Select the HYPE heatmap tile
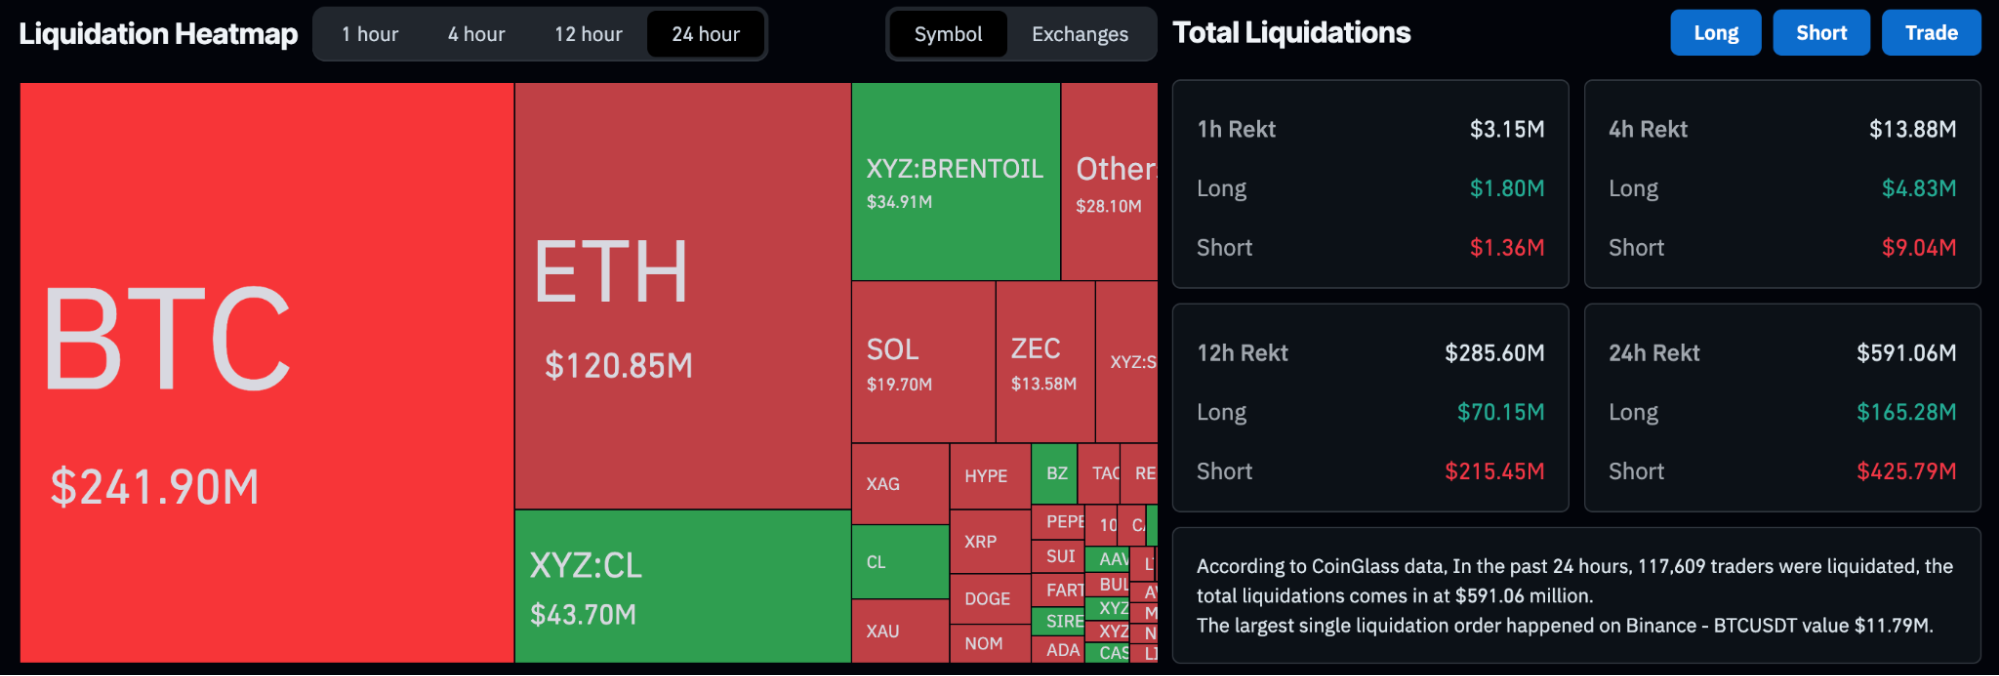This screenshot has width=1999, height=676. click(989, 476)
